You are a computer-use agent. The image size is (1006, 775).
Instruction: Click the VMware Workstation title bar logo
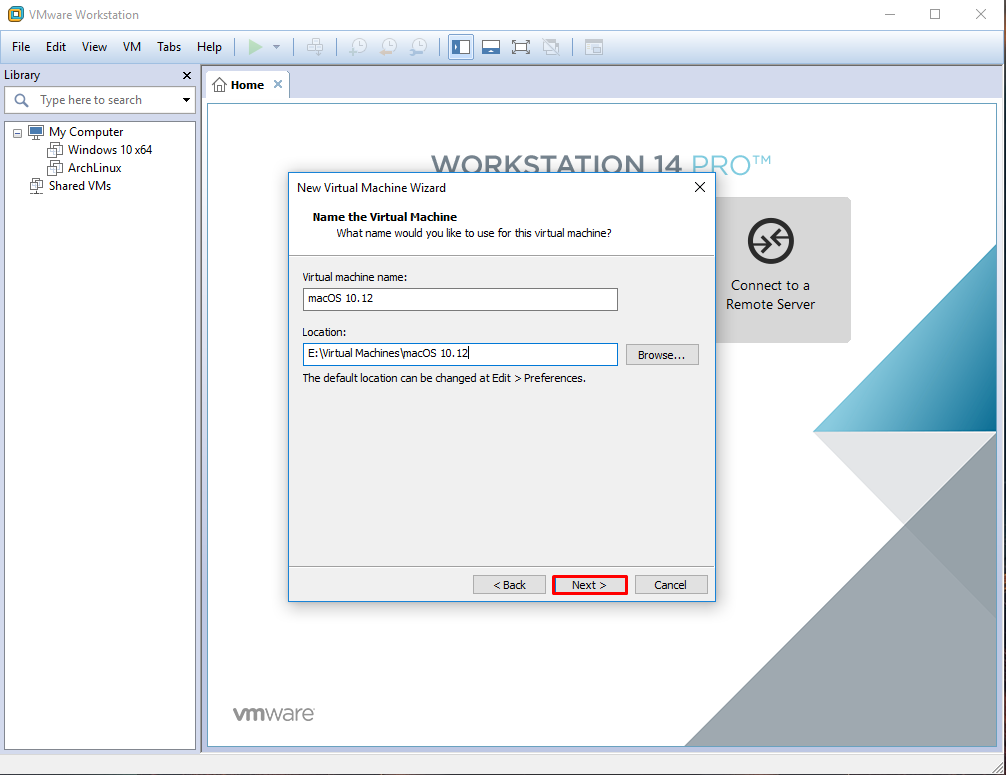tap(15, 14)
